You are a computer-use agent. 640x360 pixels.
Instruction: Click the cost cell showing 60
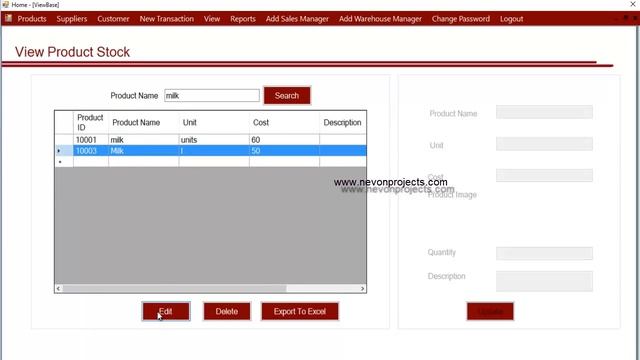click(284, 140)
